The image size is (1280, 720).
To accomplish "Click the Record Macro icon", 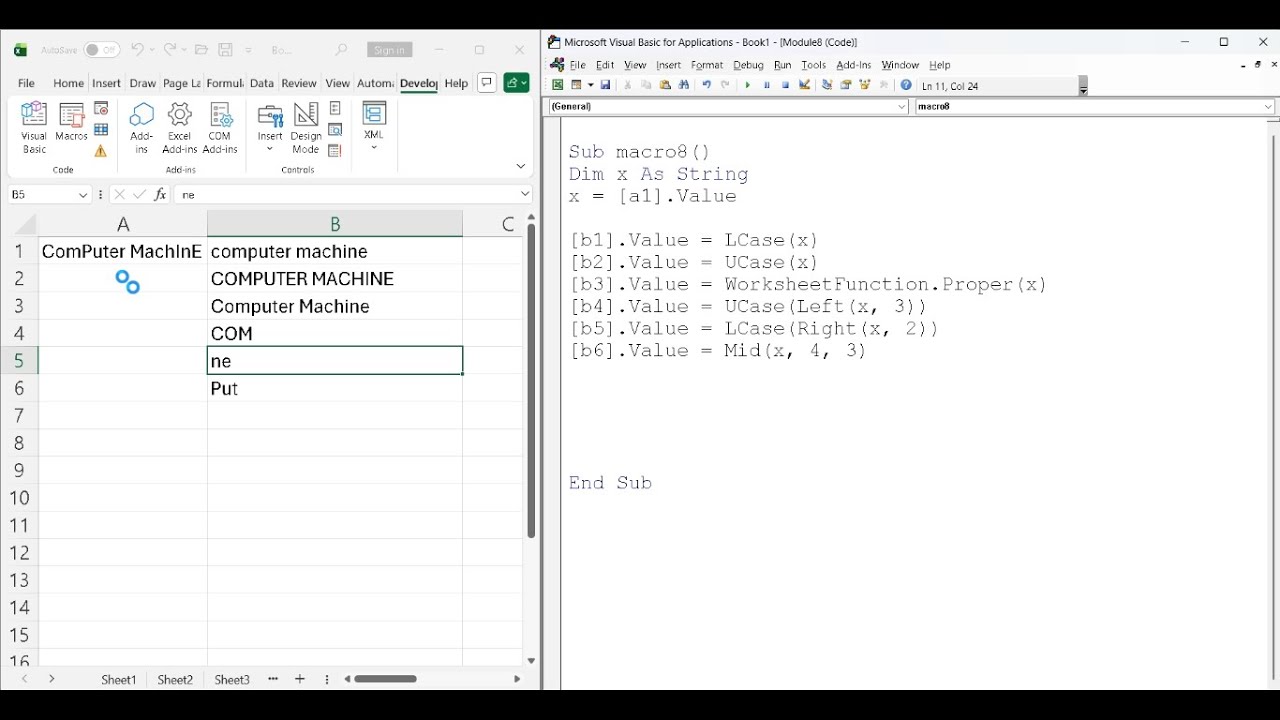I will (101, 108).
